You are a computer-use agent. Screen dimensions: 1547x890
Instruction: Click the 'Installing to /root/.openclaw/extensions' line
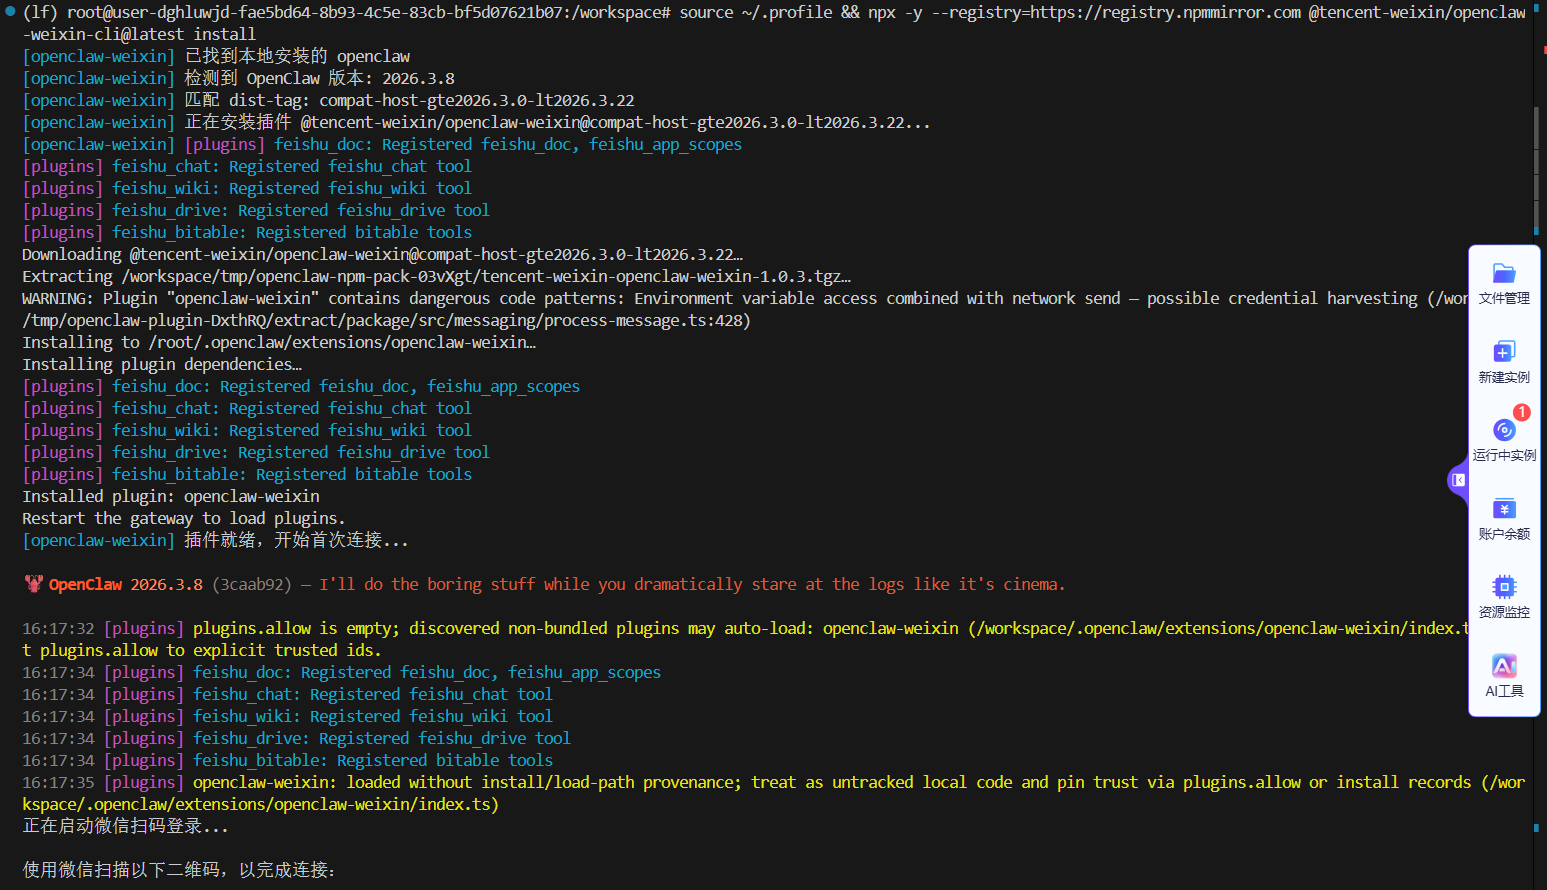(279, 342)
